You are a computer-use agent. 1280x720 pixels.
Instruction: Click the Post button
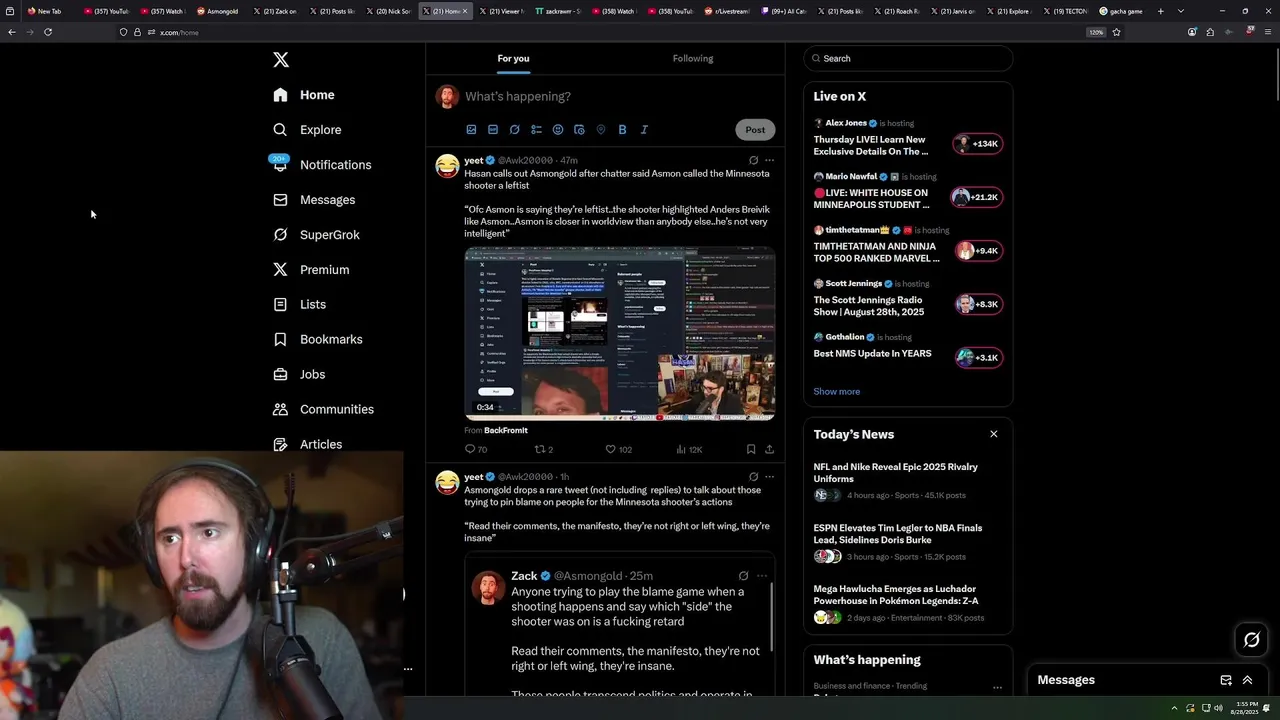tap(755, 129)
